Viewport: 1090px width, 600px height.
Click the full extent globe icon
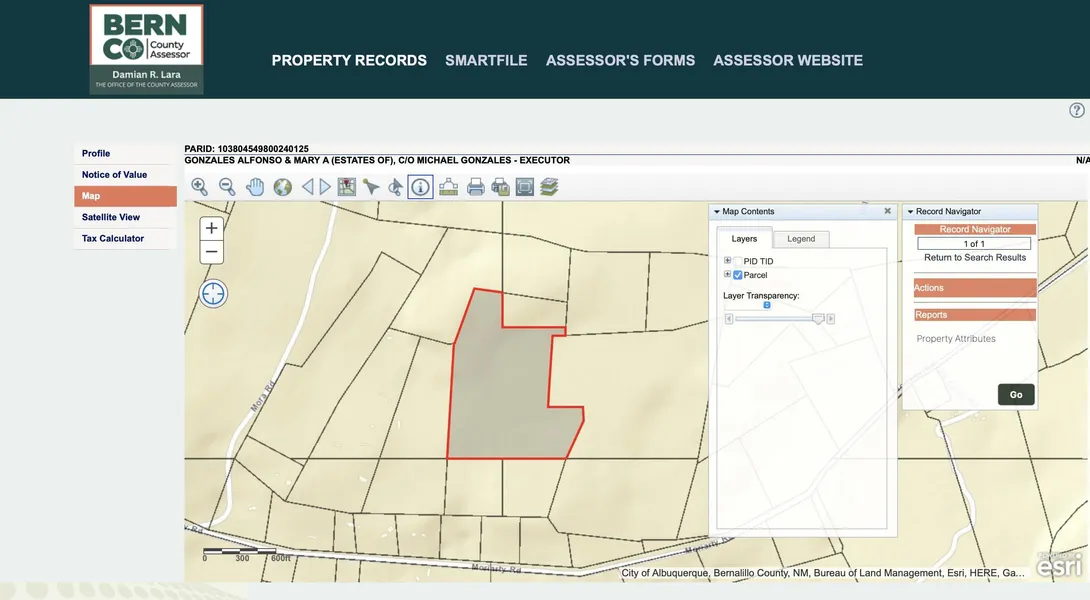283,187
